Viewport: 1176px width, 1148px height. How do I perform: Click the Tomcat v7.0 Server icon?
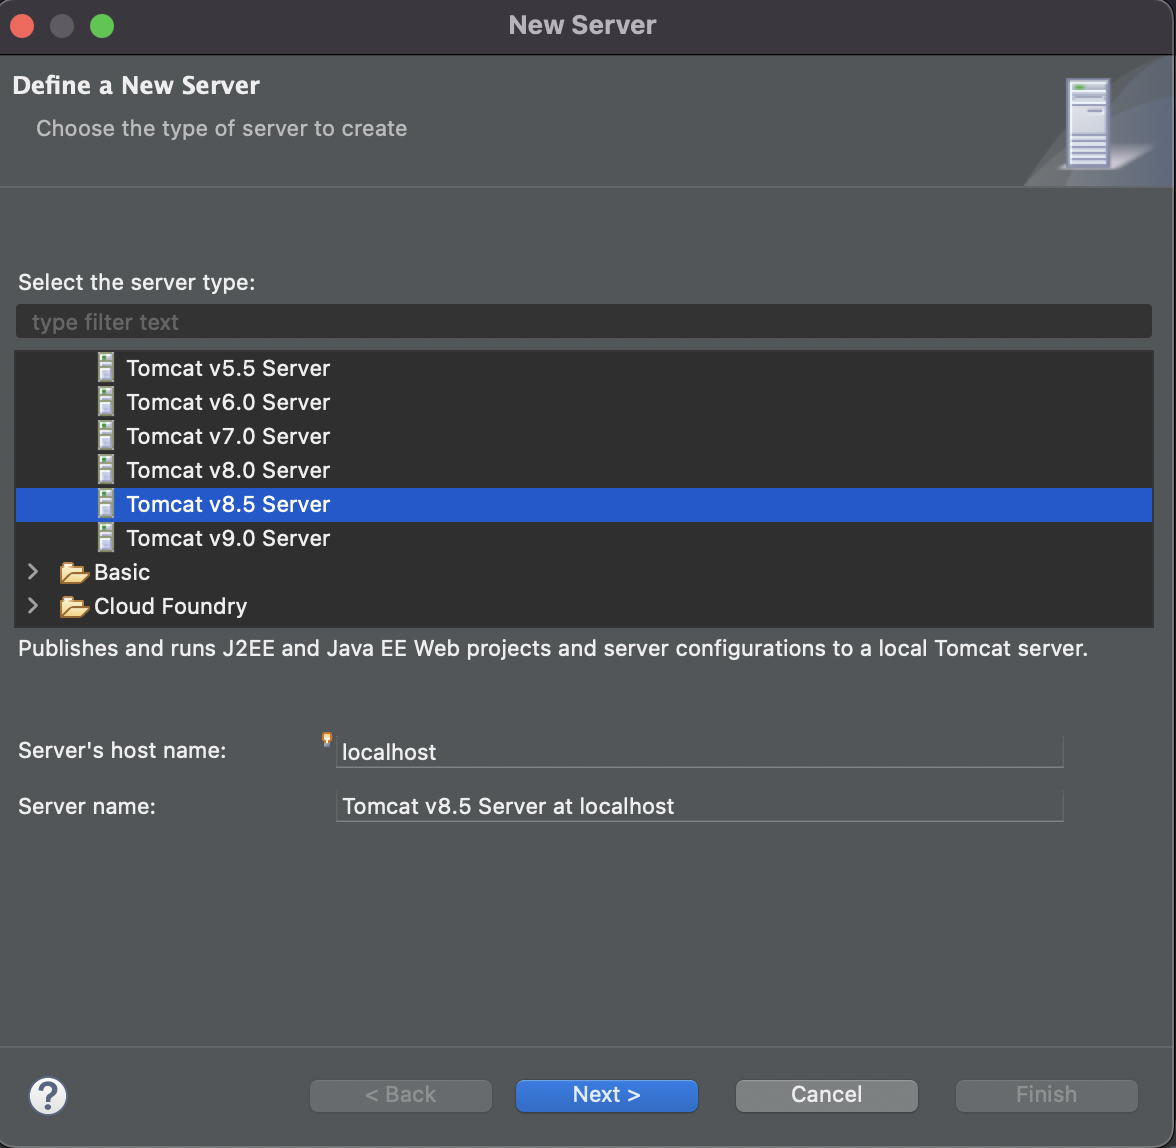(106, 436)
